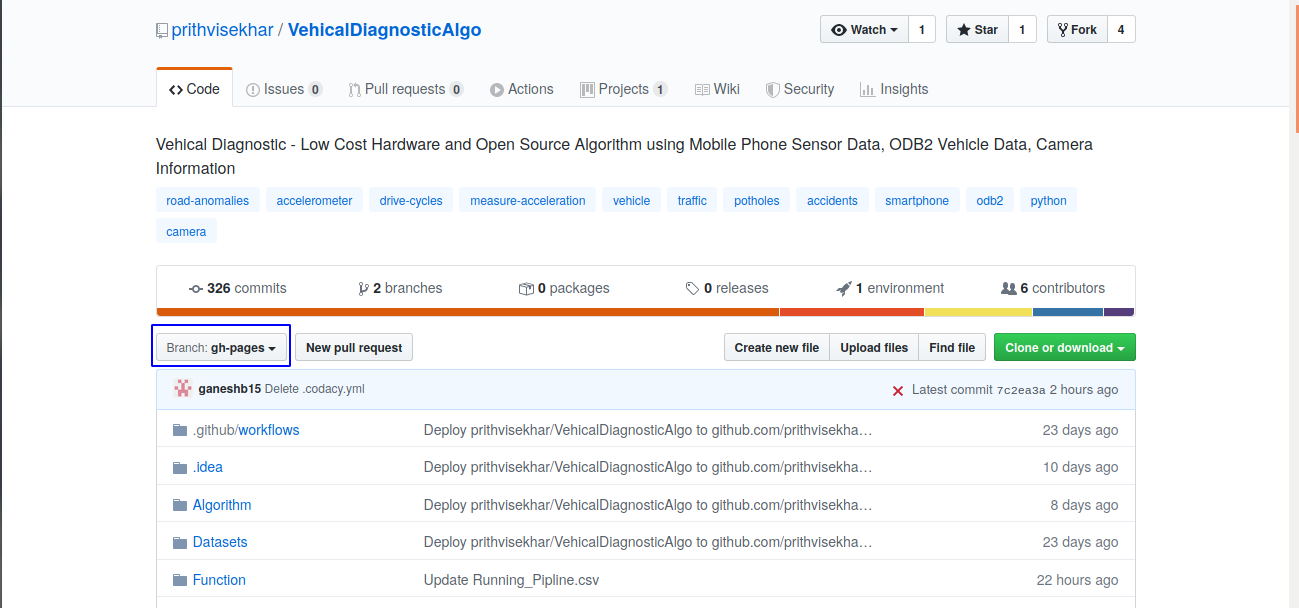This screenshot has height=608, width=1299.
Task: Switch to the Issues tab
Action: (x=284, y=89)
